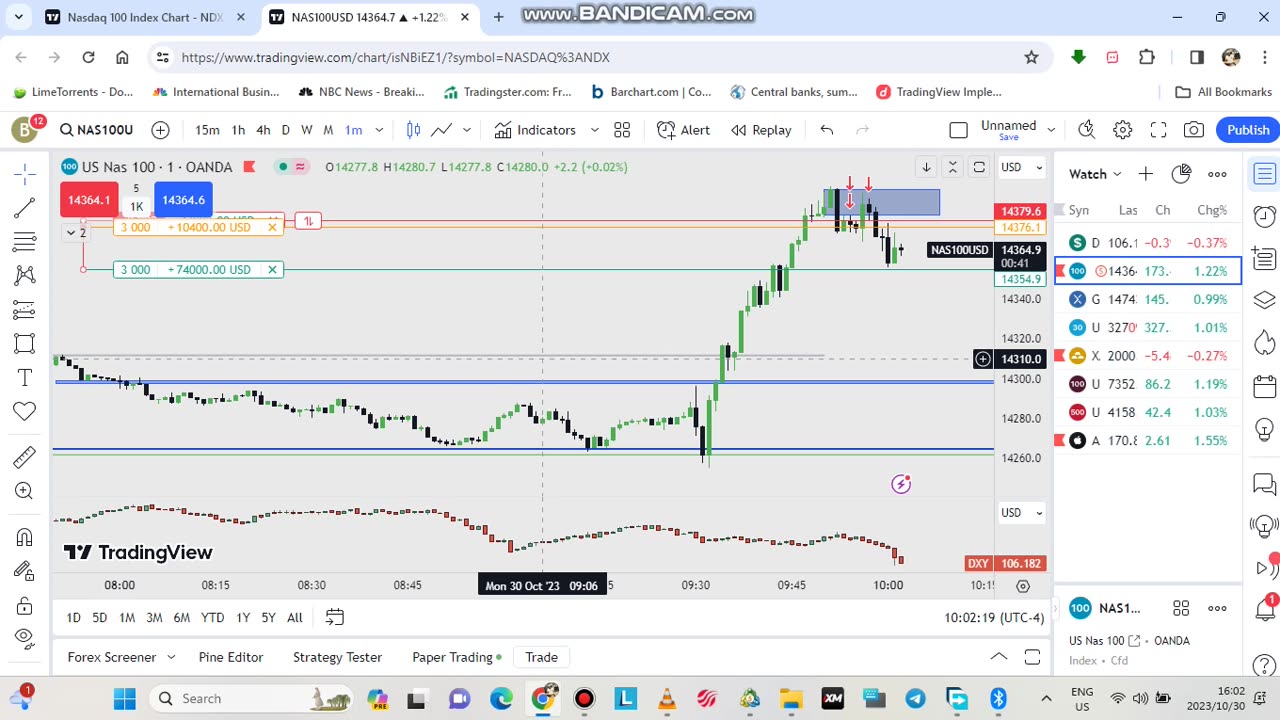
Task: Cancel the +10400.00 USD order line
Action: [x=272, y=227]
